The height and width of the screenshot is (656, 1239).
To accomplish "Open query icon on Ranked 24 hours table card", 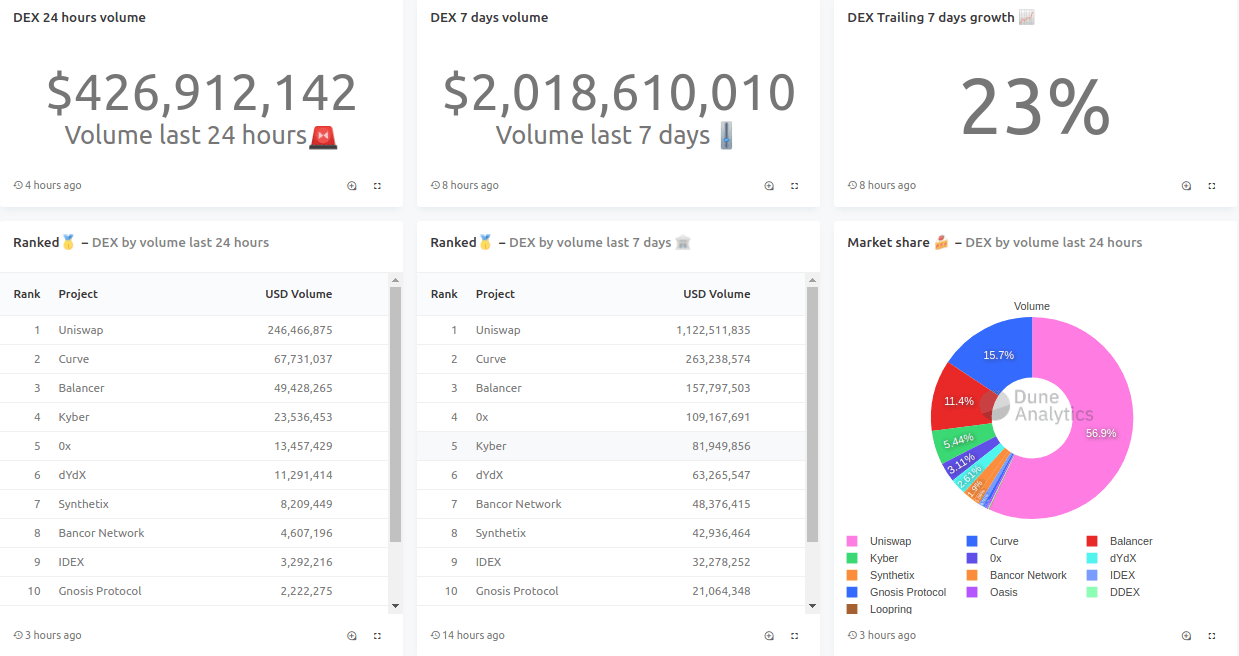I will point(352,636).
